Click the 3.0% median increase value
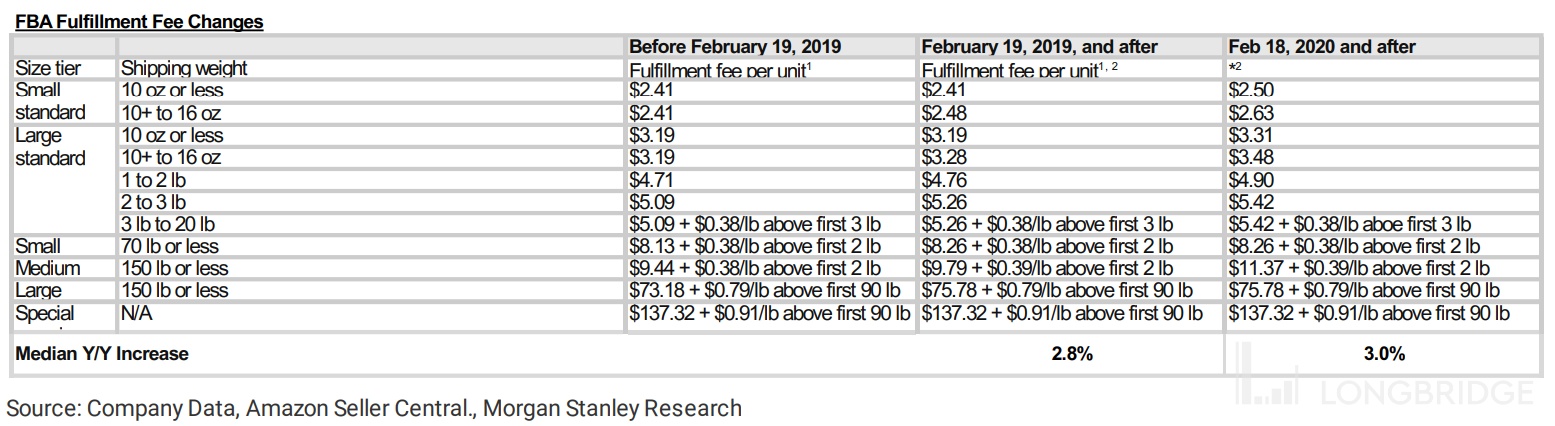The width and height of the screenshot is (1555, 426). click(1386, 353)
